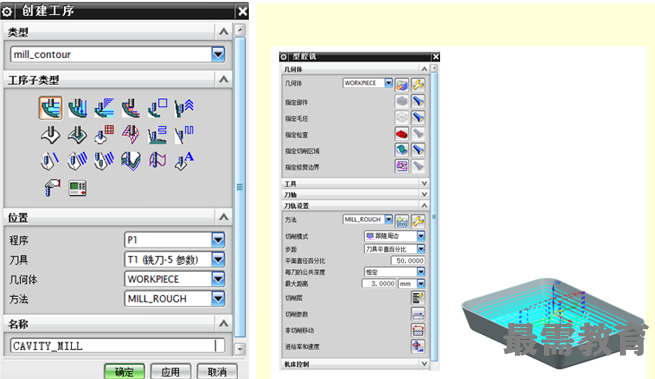Click the CAVITY_MILL name input field
Viewport: 655px width, 379px height.
tap(117, 346)
